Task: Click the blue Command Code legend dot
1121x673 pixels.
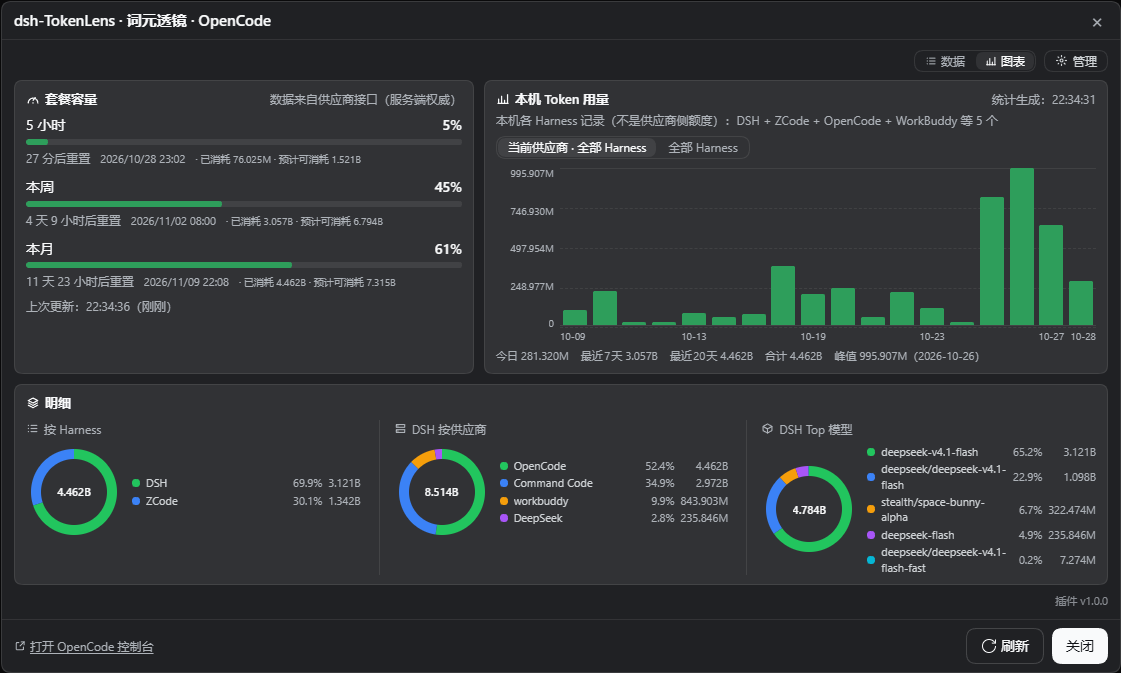Action: 503,483
